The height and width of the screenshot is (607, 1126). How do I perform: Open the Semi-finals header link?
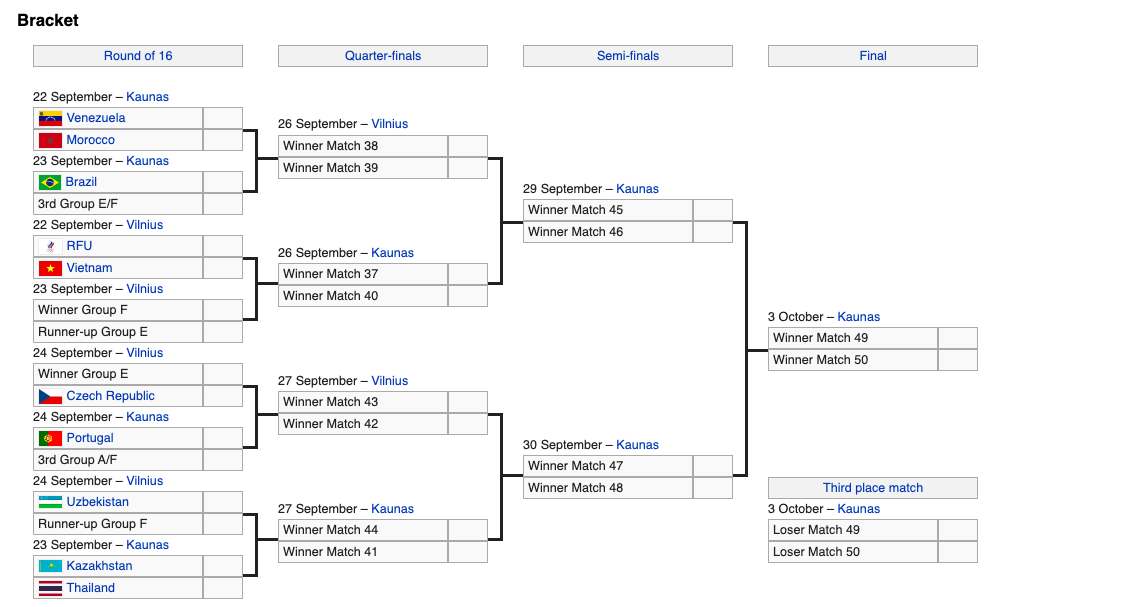point(628,56)
